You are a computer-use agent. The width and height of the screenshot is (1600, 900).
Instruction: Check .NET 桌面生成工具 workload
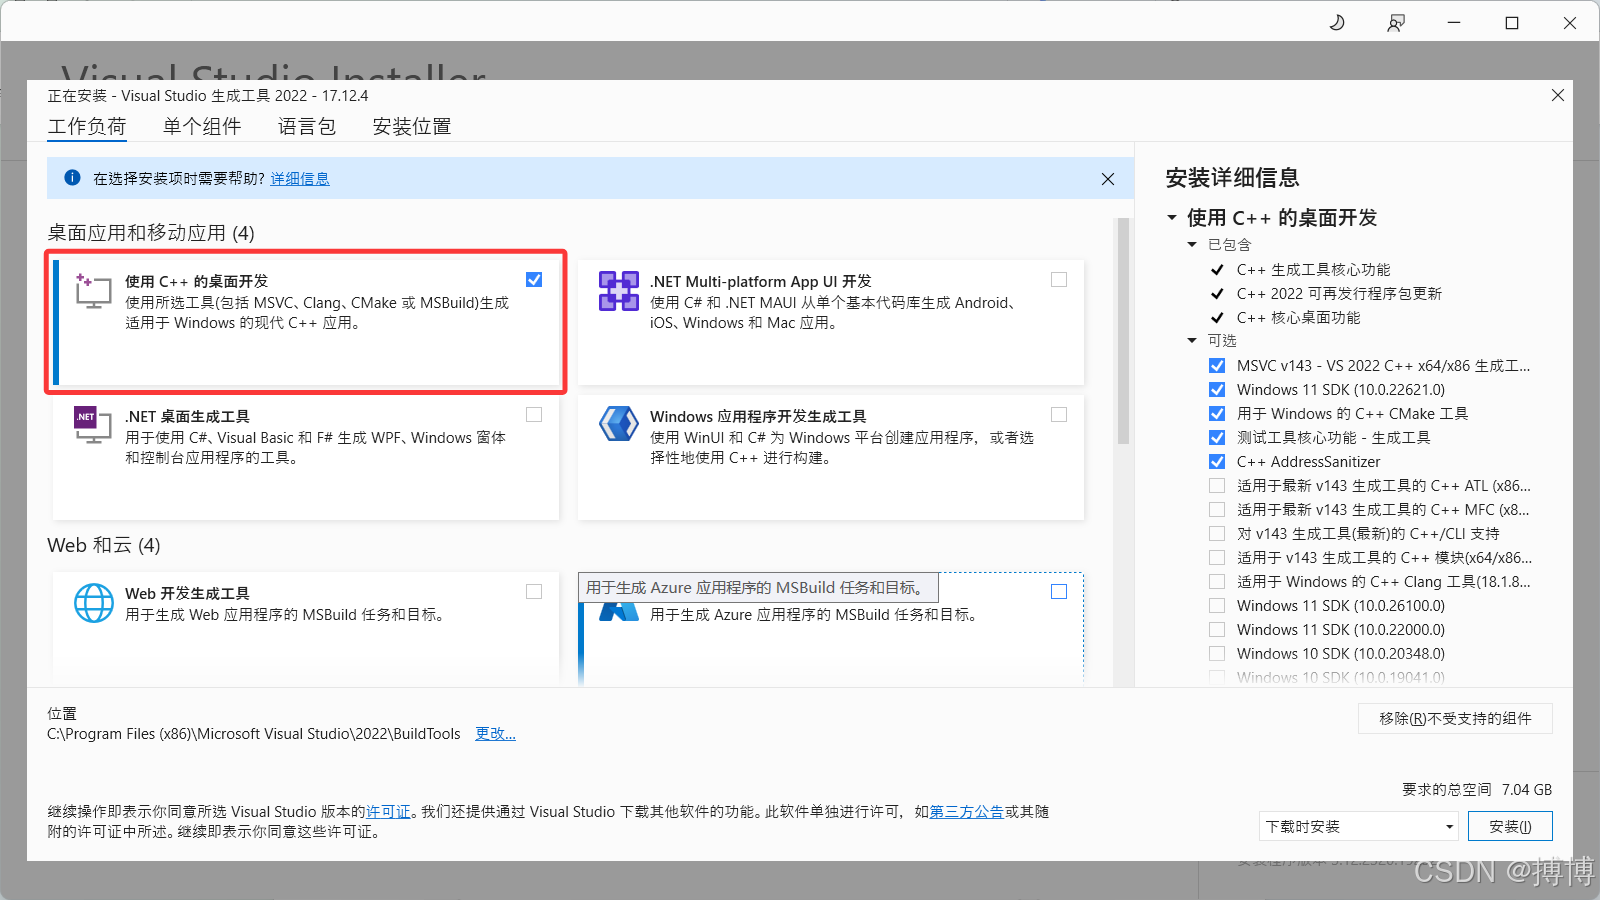click(534, 415)
